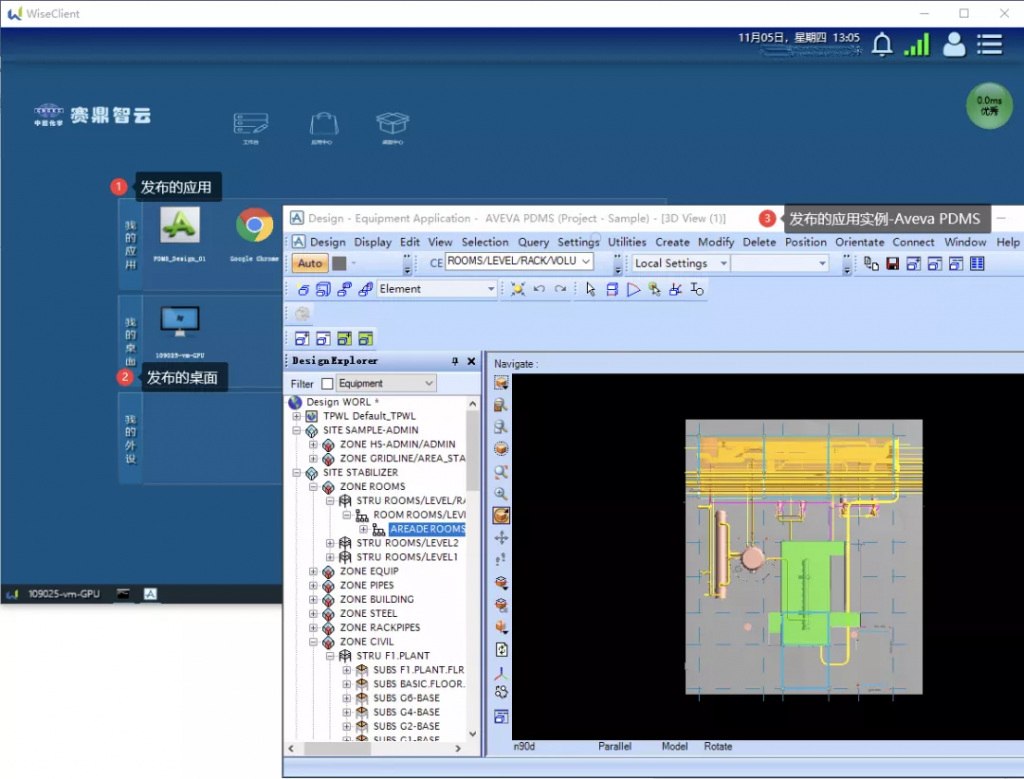Click the copy documents icon in PDMS toolbar
The width and height of the screenshot is (1024, 779).
[871, 264]
